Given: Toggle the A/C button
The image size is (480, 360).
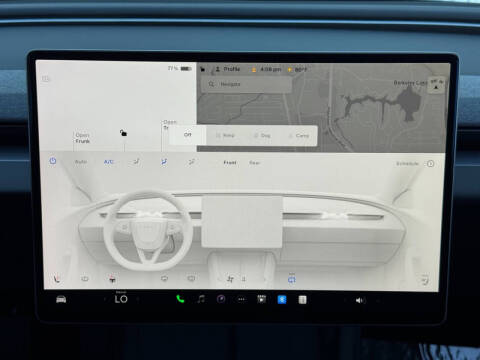Looking at the screenshot, I should pos(109,162).
